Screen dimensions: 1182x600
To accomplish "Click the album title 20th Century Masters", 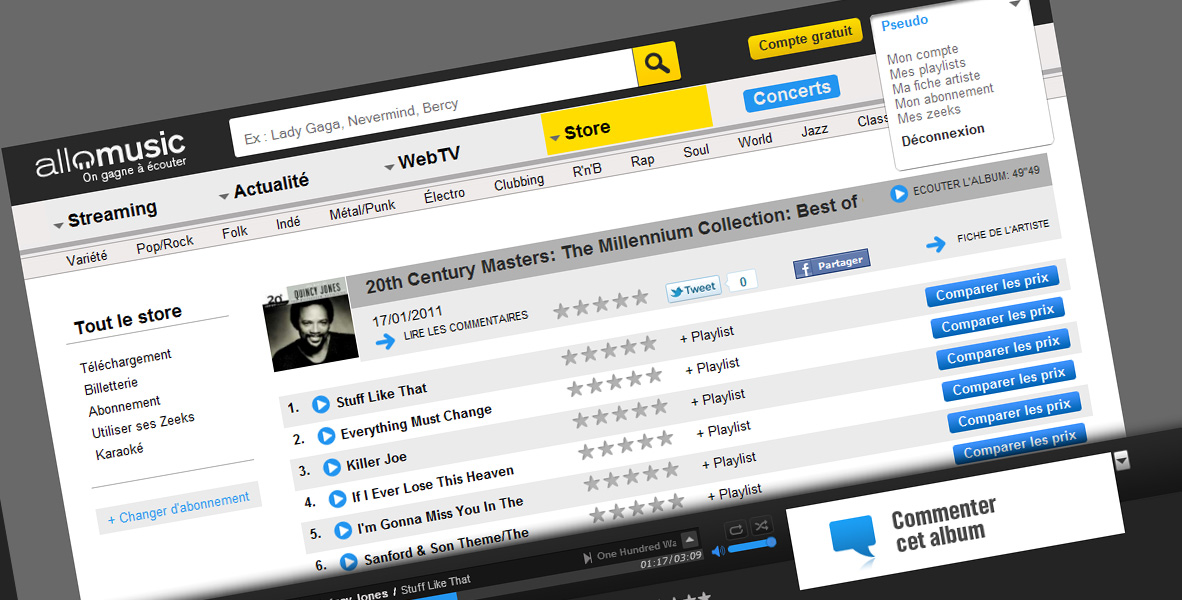I will point(611,245).
